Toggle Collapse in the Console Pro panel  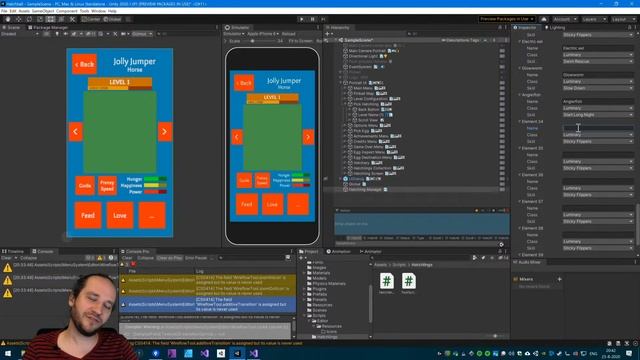coord(145,258)
